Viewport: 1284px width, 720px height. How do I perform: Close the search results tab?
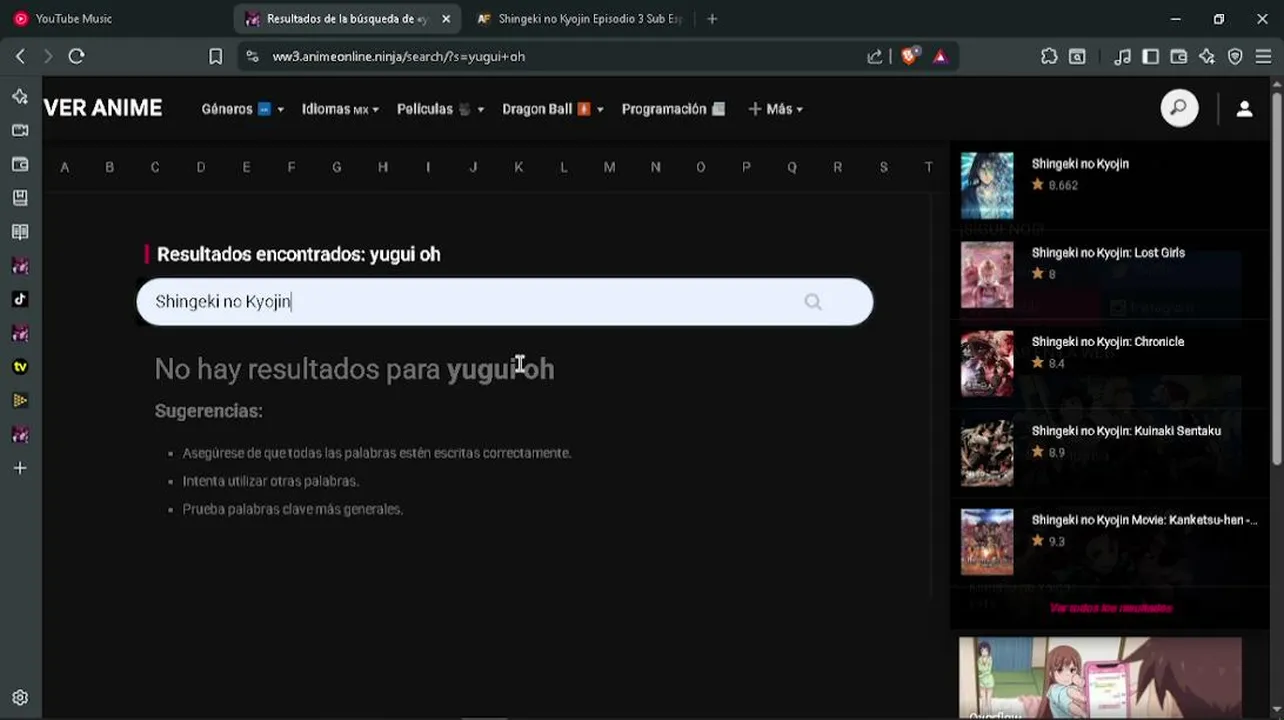[x=446, y=19]
